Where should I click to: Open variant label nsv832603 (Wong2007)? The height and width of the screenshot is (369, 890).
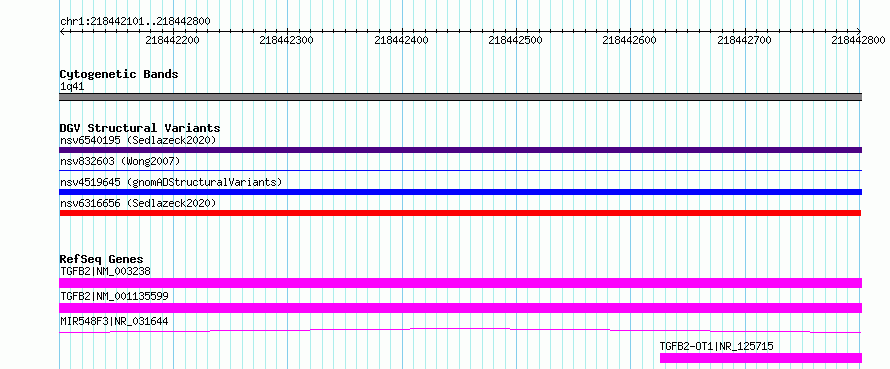120,161
